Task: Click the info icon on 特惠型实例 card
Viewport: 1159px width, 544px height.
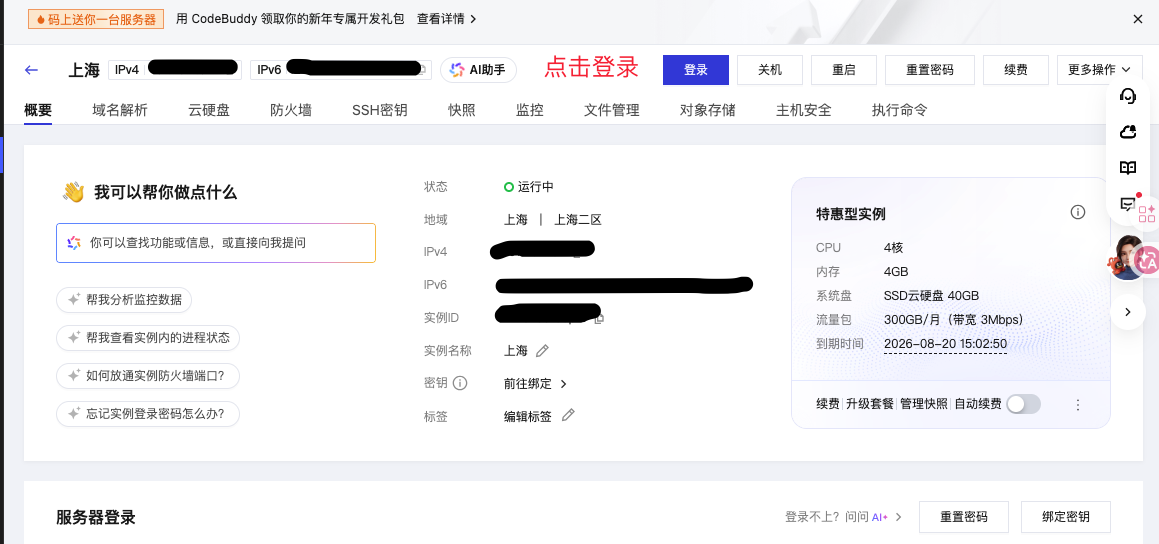Action: click(1077, 212)
